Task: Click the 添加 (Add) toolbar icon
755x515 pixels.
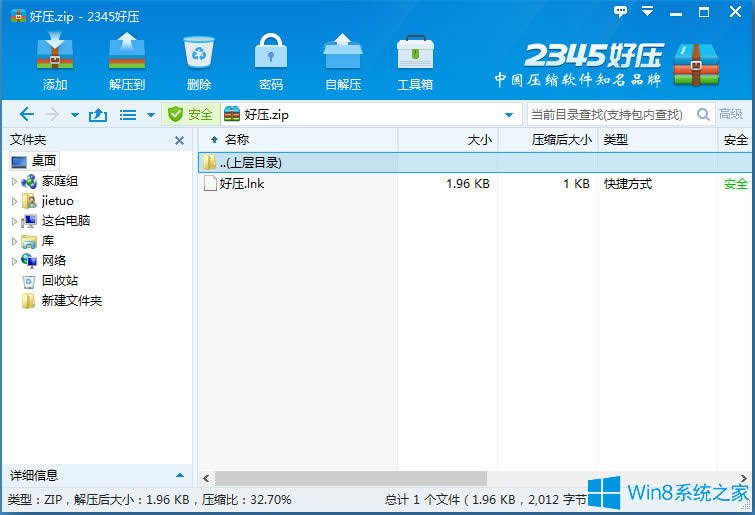Action: (55, 59)
